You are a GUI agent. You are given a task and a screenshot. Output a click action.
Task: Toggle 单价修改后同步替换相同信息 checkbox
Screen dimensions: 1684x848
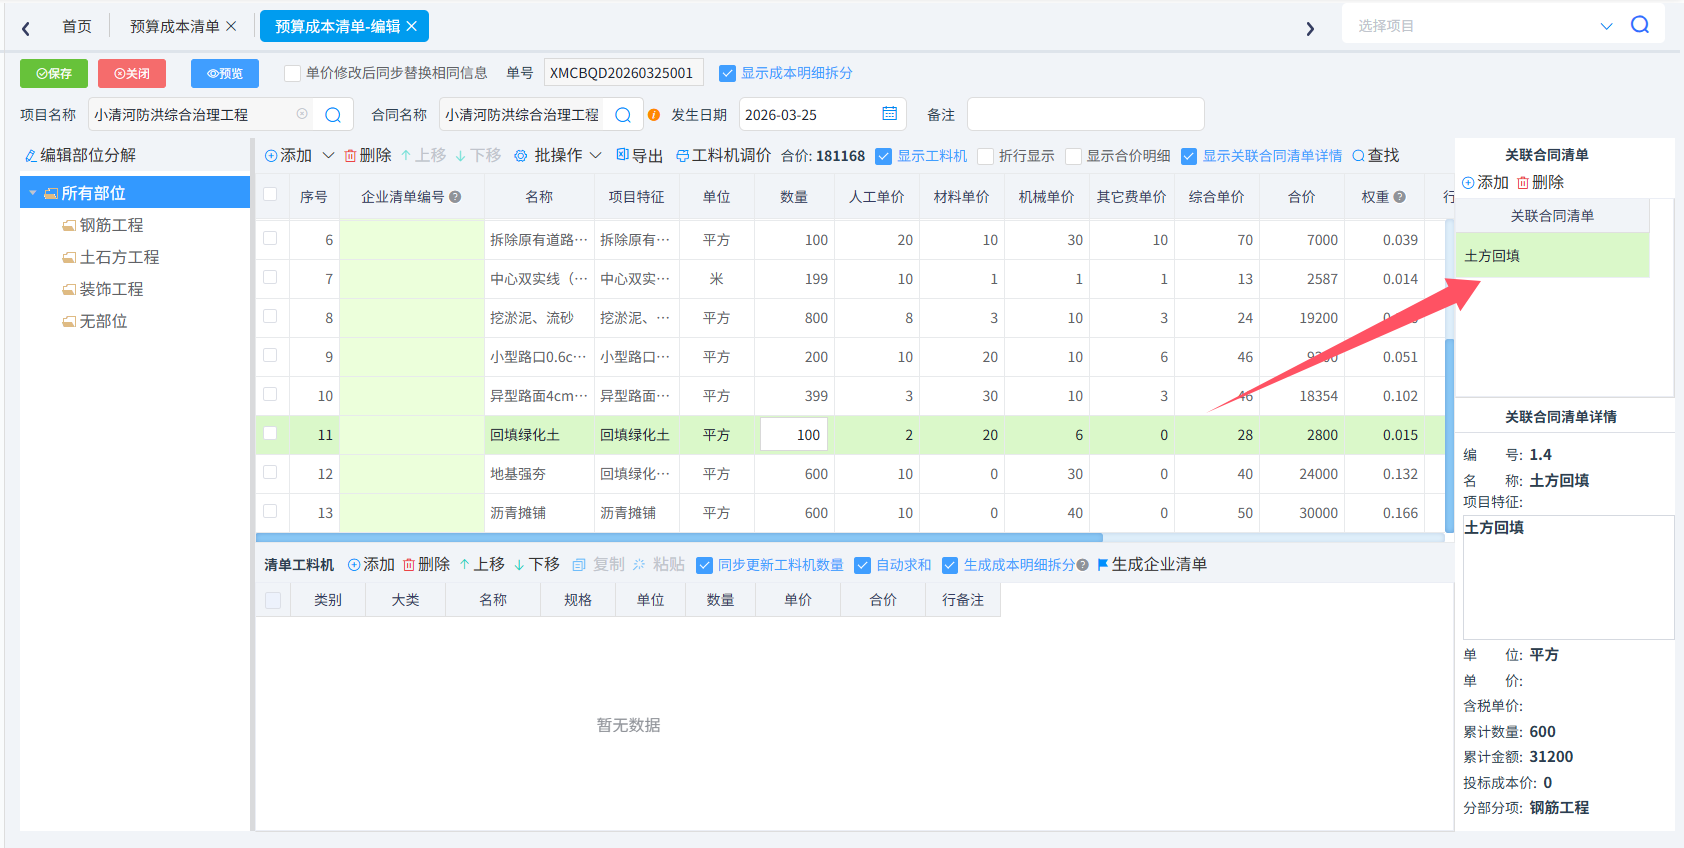292,73
